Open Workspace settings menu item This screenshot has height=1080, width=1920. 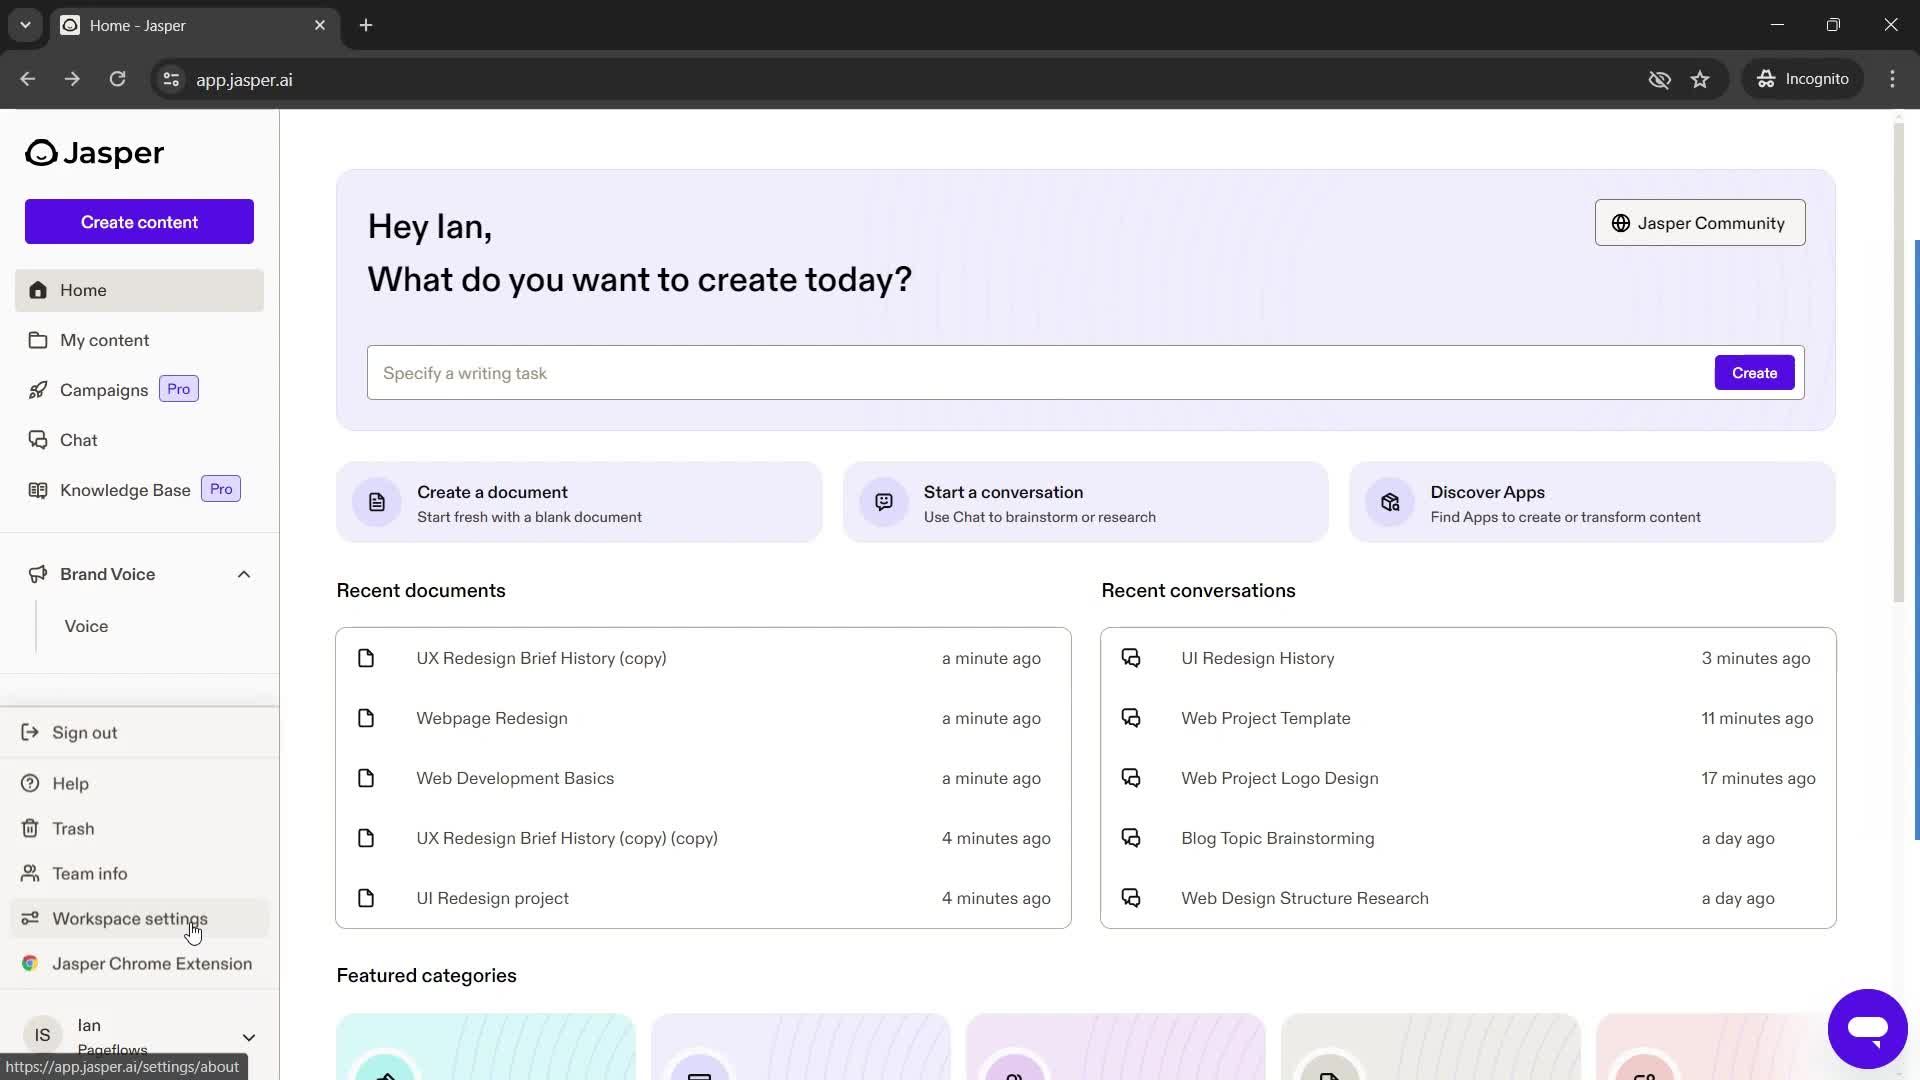[129, 918]
